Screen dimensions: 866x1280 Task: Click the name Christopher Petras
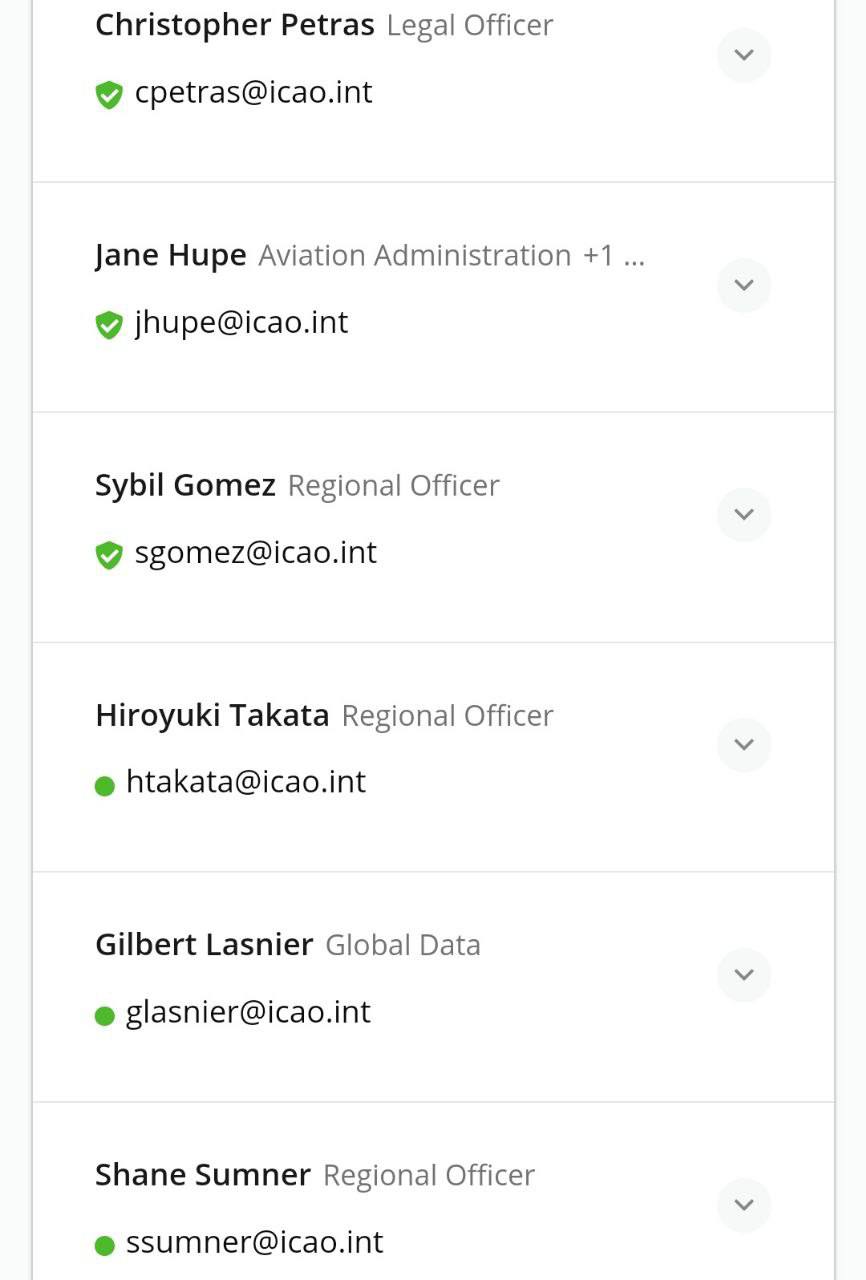(x=235, y=25)
